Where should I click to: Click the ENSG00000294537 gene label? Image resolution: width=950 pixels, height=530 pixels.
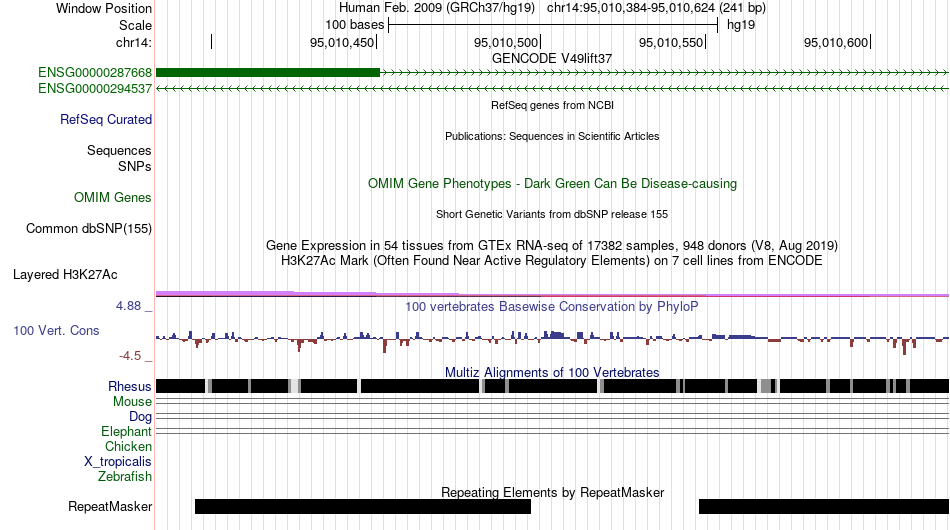pos(95,88)
